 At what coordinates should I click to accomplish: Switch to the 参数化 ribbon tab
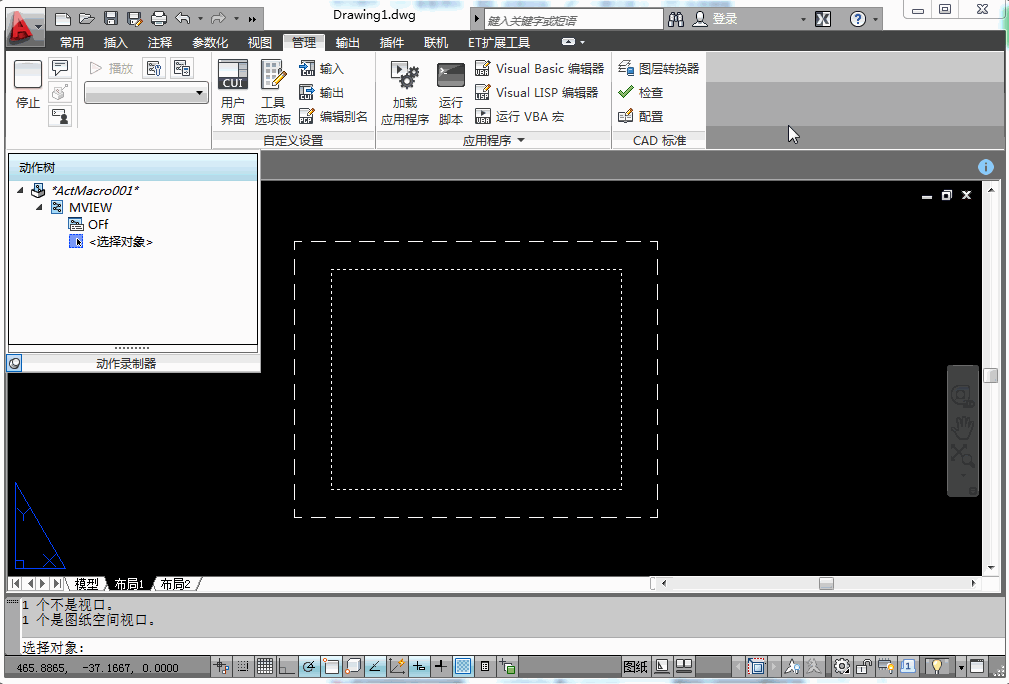coord(210,42)
